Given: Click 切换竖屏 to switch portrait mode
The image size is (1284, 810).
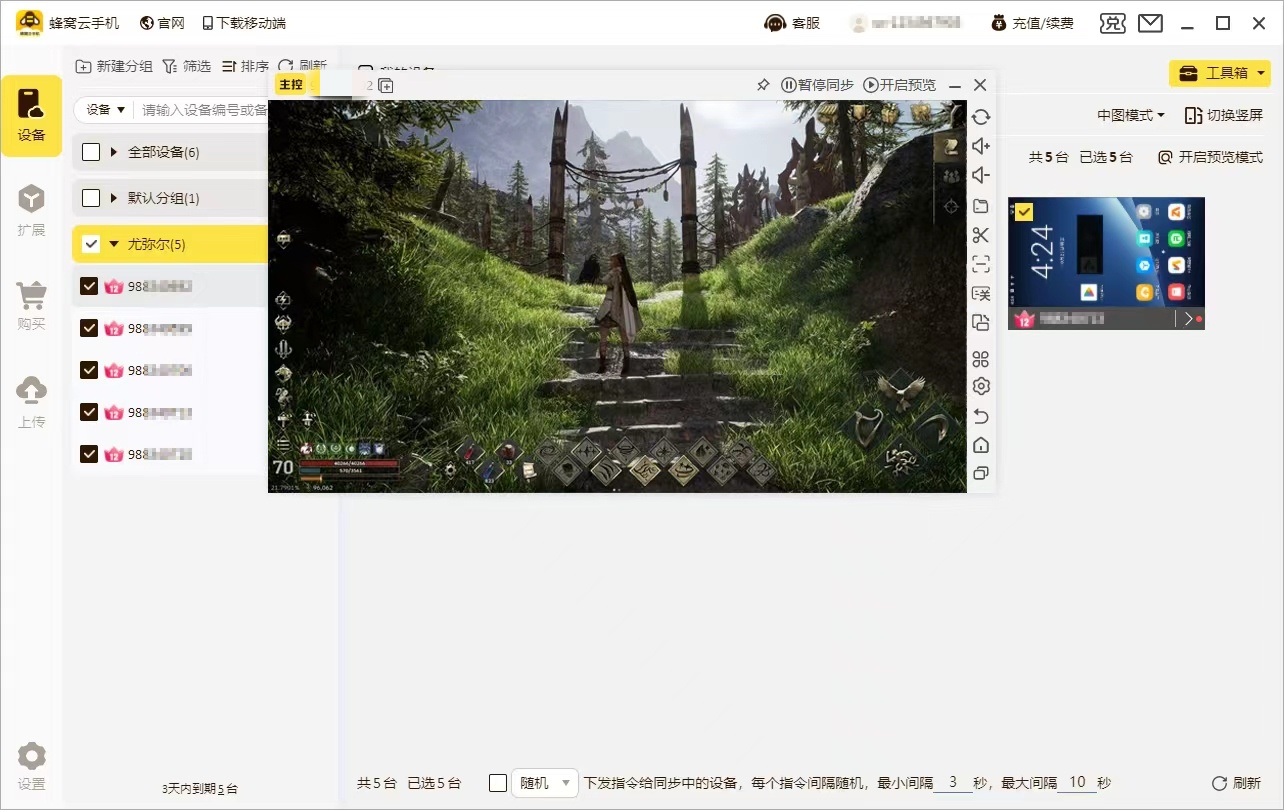Looking at the screenshot, I should click(1223, 115).
